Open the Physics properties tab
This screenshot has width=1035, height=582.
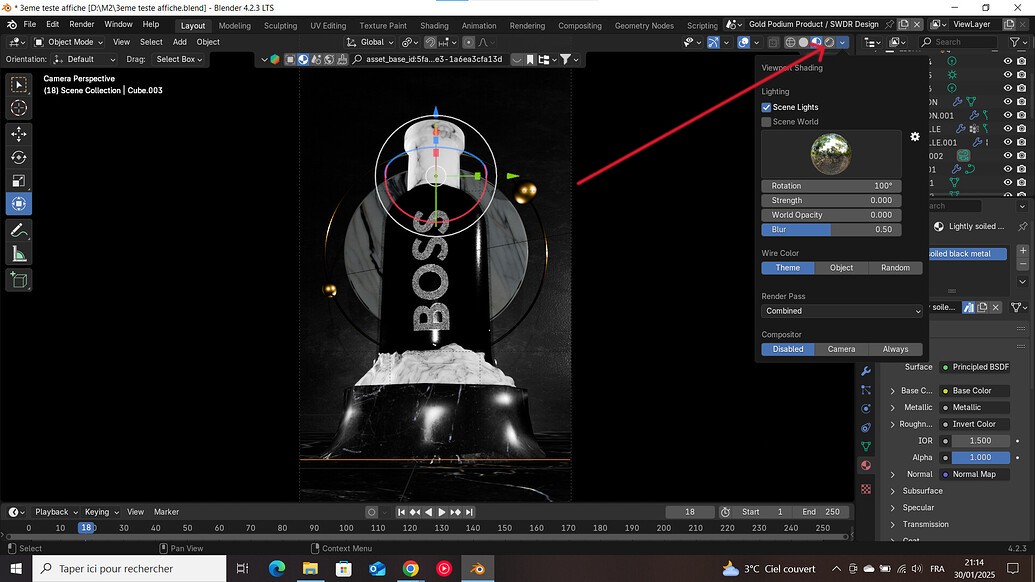[x=866, y=408]
